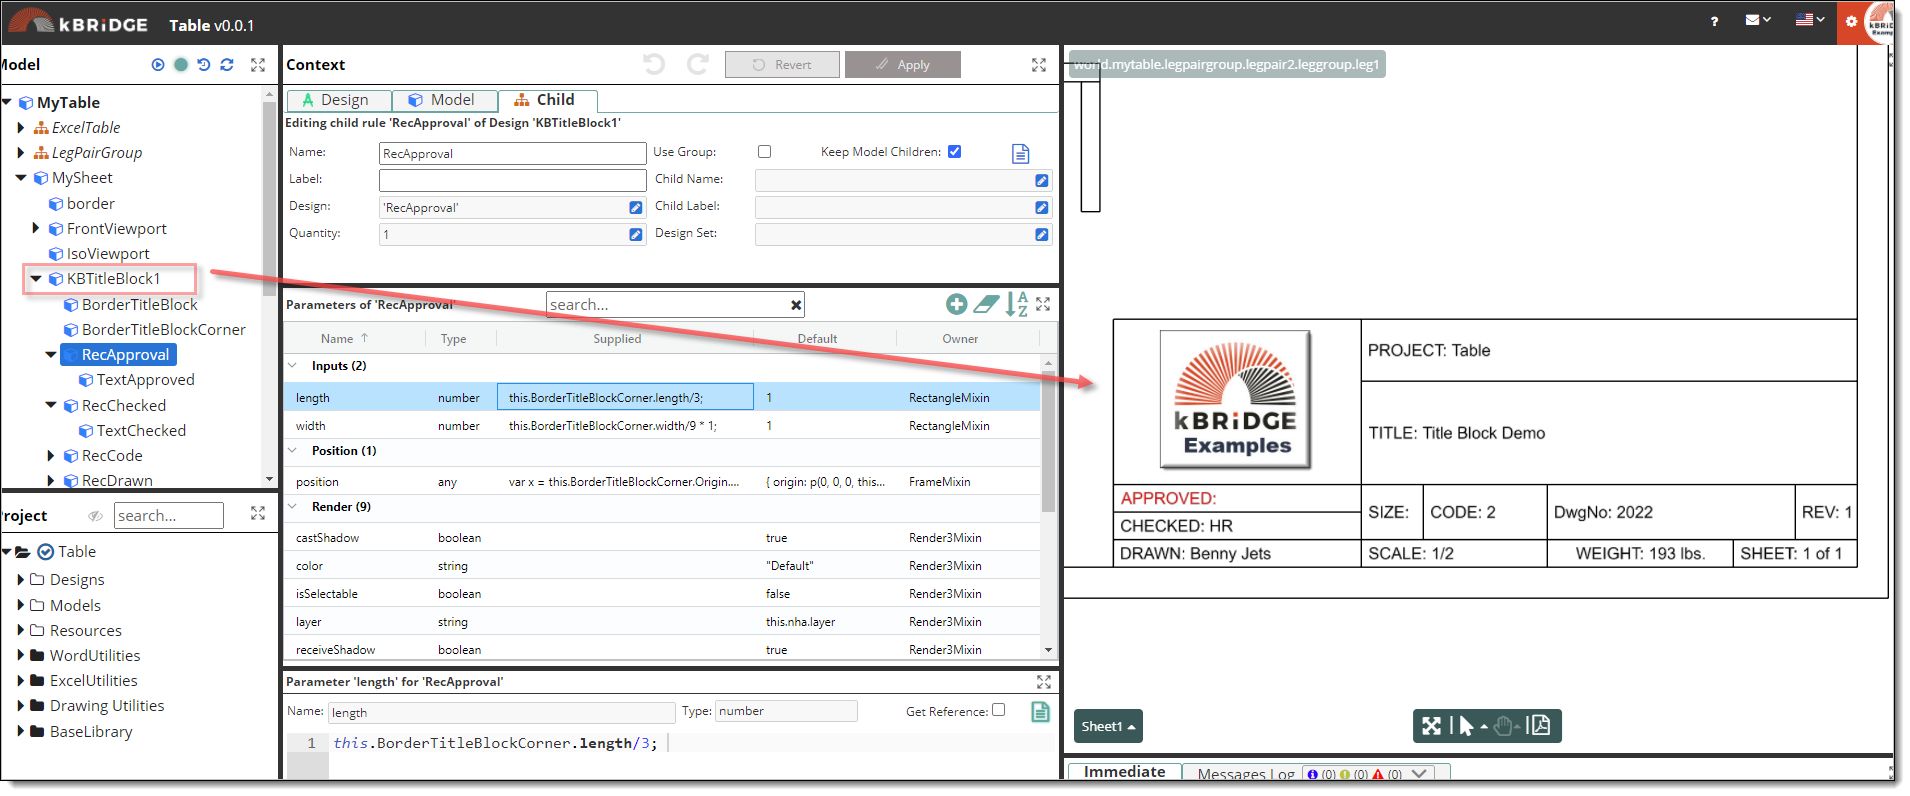Image resolution: width=1910 pixels, height=796 pixels.
Task: Edit the Child Label field with pencil icon
Action: (x=1042, y=208)
